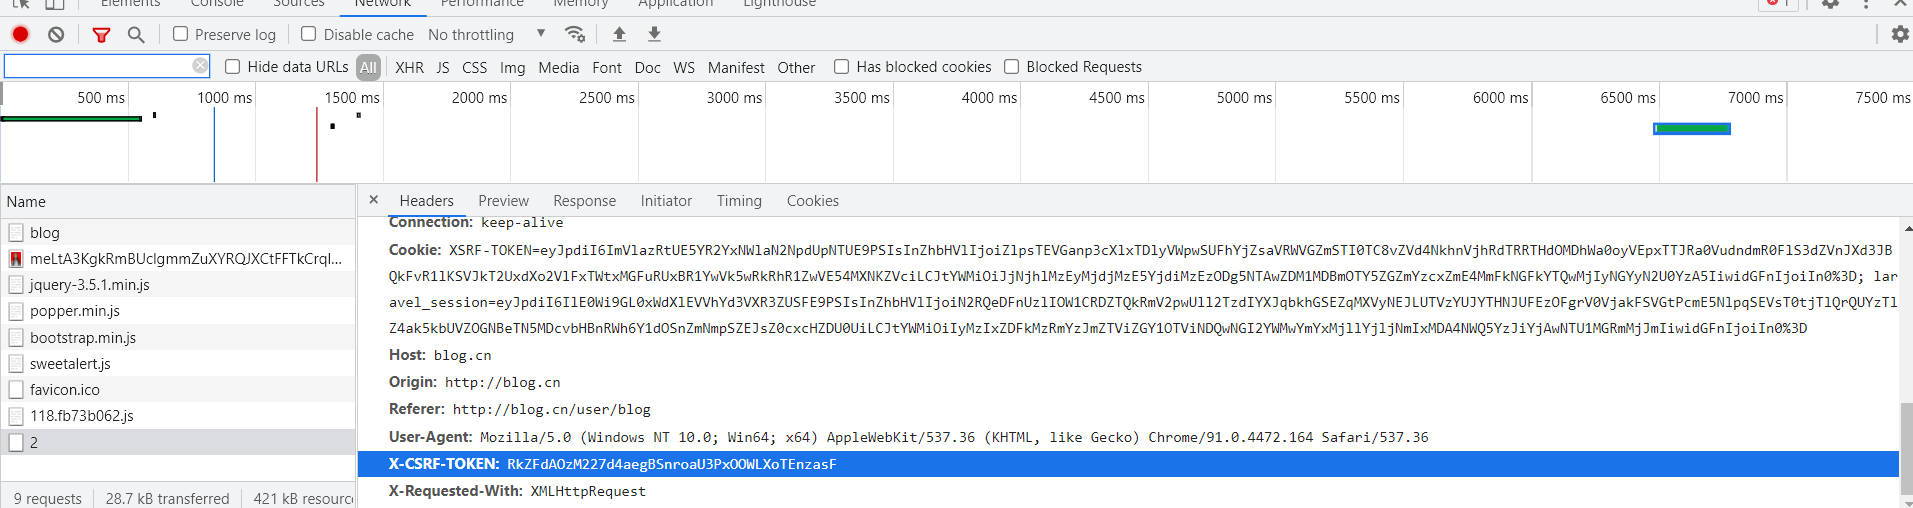Screen dimensions: 1913x508
Task: Open the No throttling dropdown
Action: pos(487,34)
